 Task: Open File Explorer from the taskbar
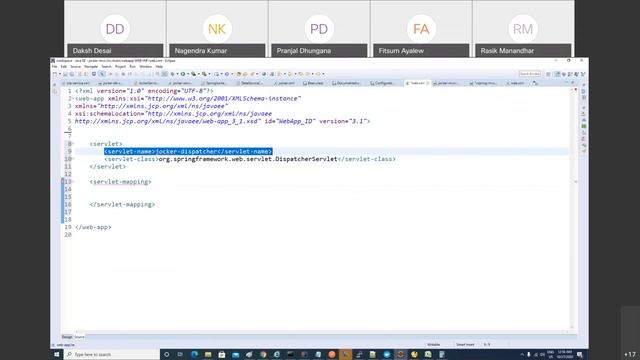pyautogui.click(x=208, y=354)
